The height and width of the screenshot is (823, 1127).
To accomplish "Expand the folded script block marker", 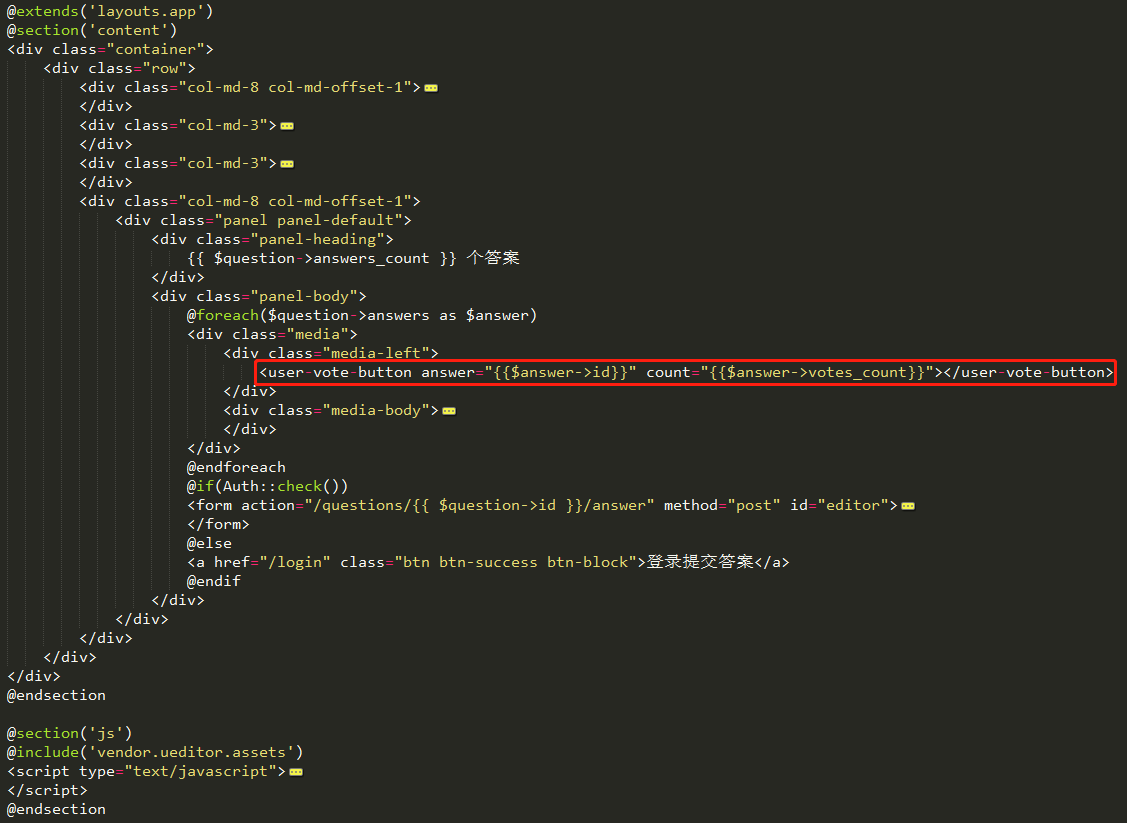I will click(x=296, y=772).
